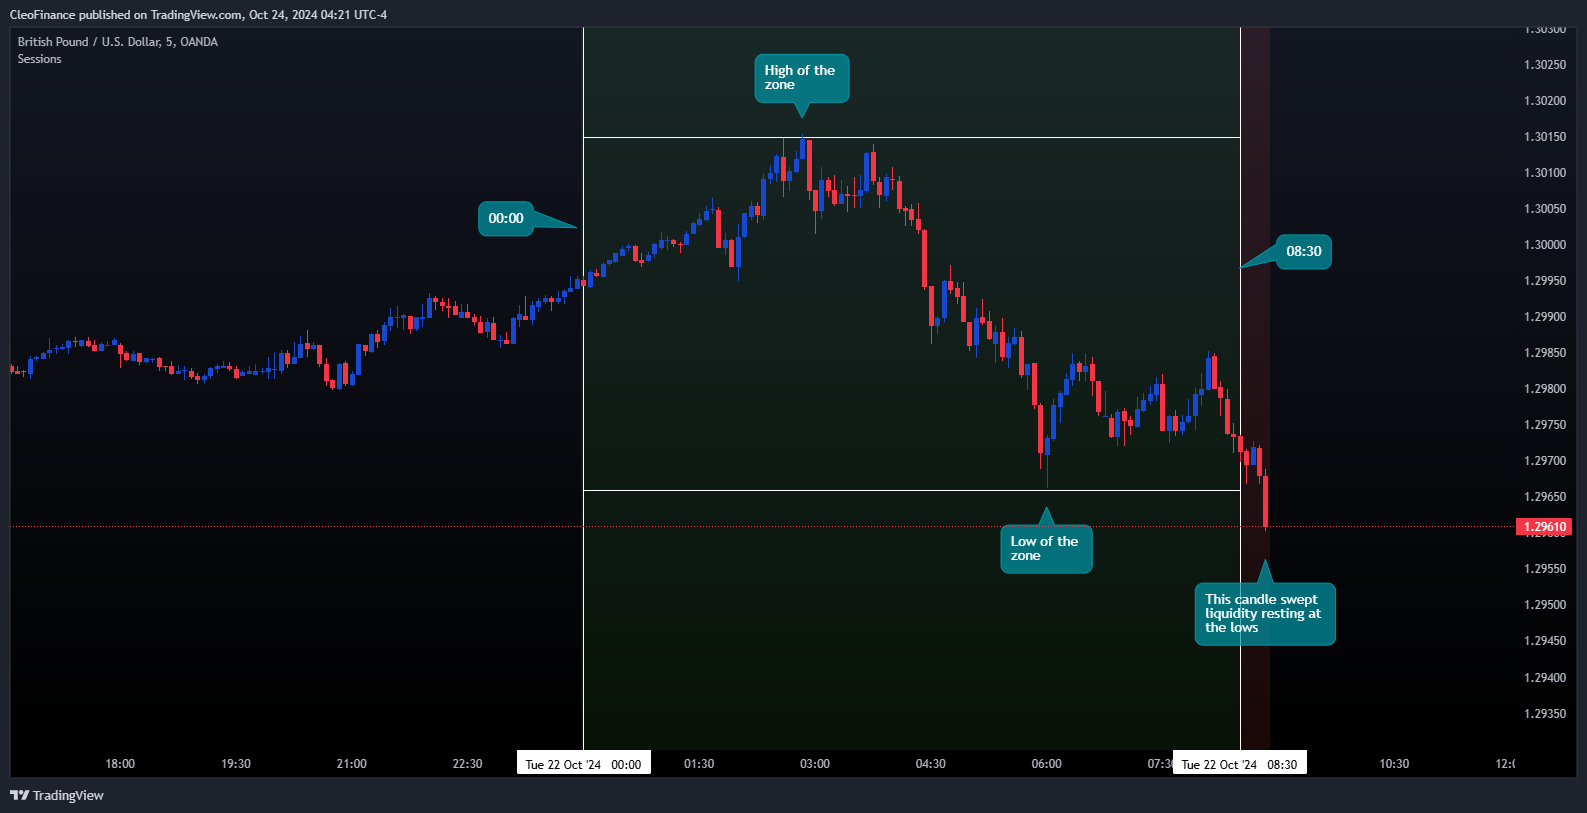Image resolution: width=1587 pixels, height=813 pixels.
Task: Click the 'Tue 22 Oct '24 08:30' time label
Action: tap(1239, 764)
